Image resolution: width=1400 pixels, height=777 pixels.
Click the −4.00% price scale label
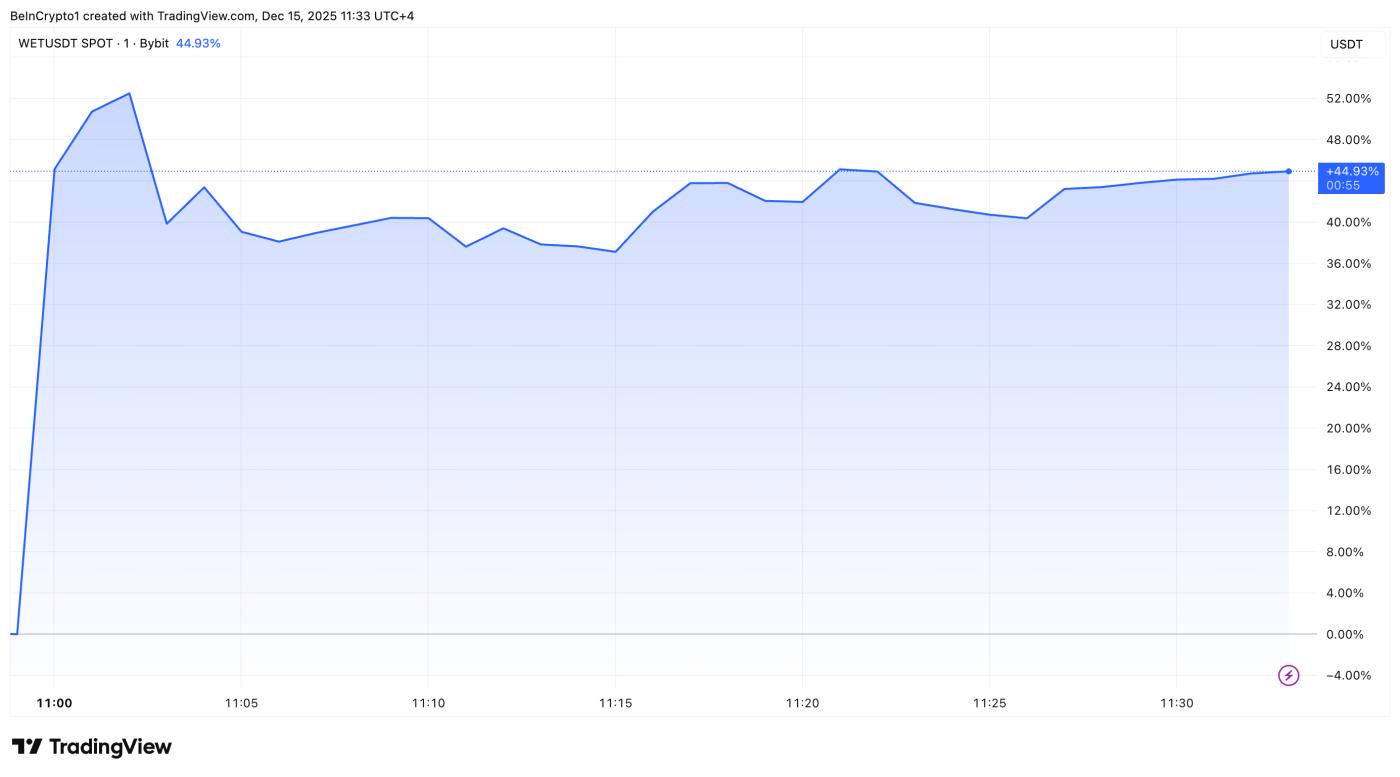coord(1346,675)
